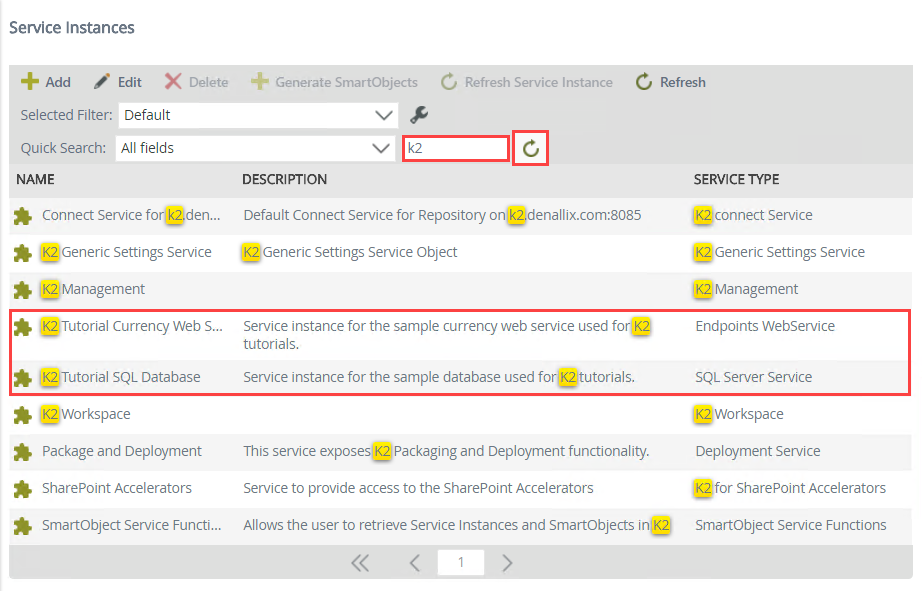Screen dimensions: 922x591
Task: Click the puzzle icon of K2 Tutorial Currency Web Service
Action: 22,327
